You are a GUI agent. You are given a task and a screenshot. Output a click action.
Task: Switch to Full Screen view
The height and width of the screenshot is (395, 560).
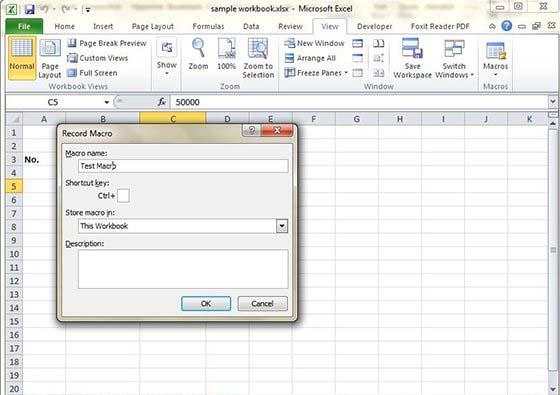(92, 73)
